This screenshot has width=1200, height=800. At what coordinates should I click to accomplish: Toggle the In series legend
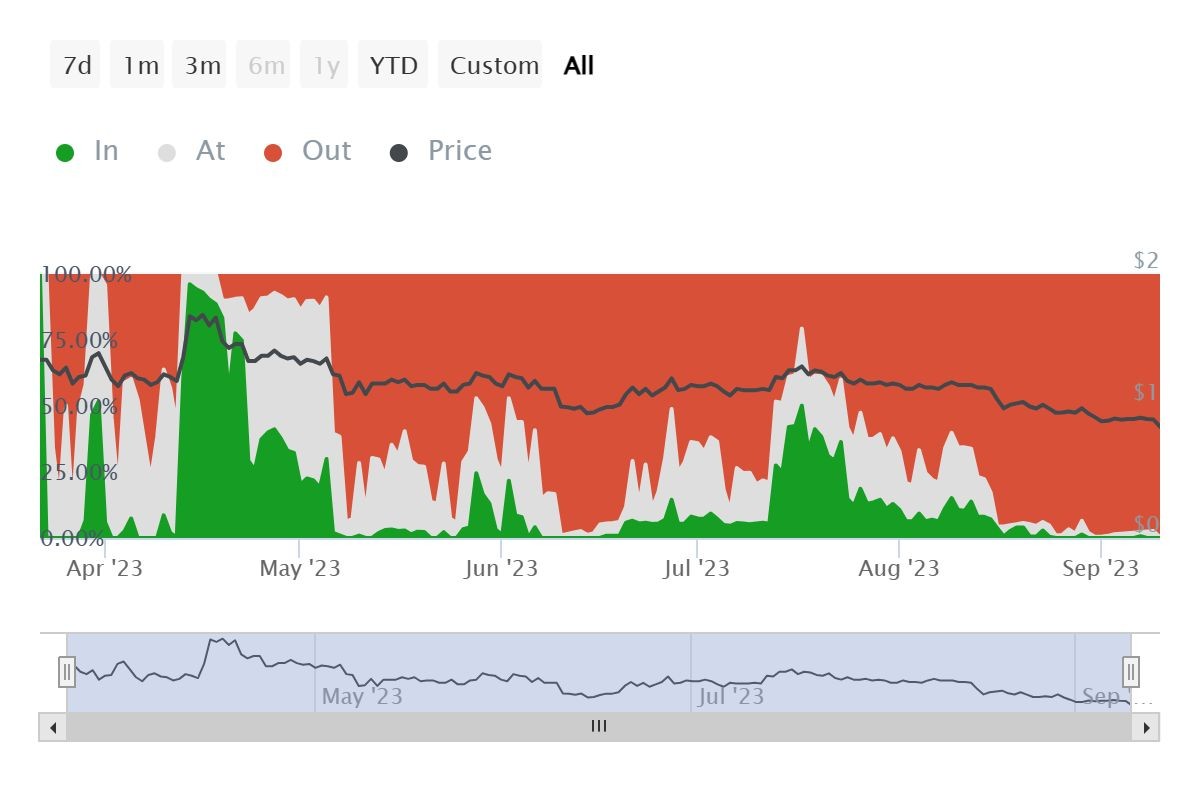(88, 151)
